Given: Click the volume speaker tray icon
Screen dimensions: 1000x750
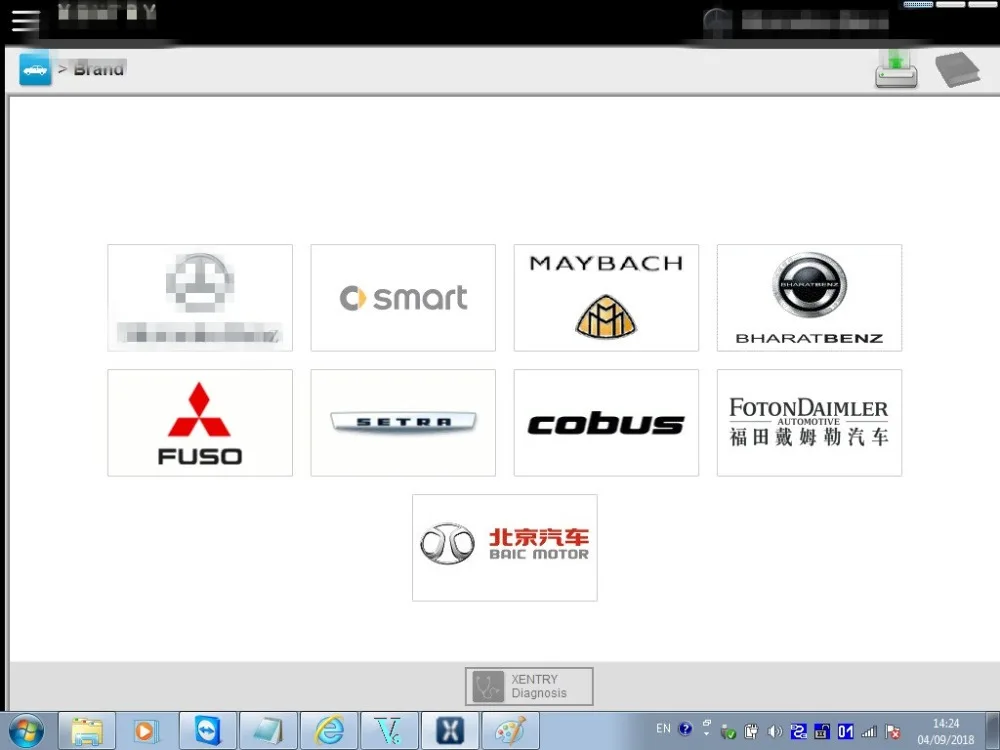Looking at the screenshot, I should [775, 732].
